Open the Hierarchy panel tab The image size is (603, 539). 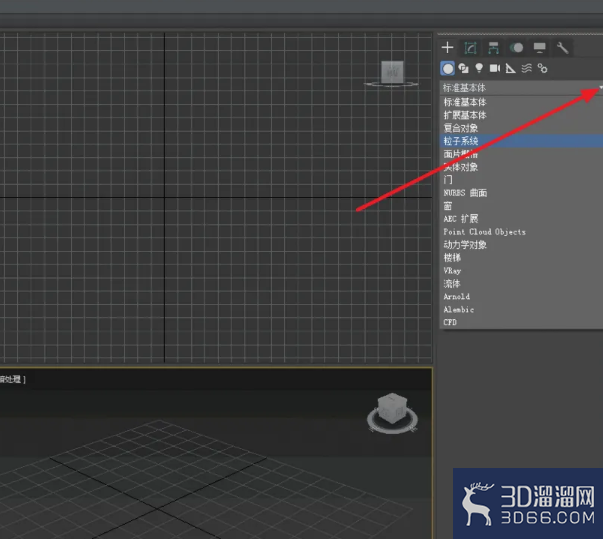493,48
